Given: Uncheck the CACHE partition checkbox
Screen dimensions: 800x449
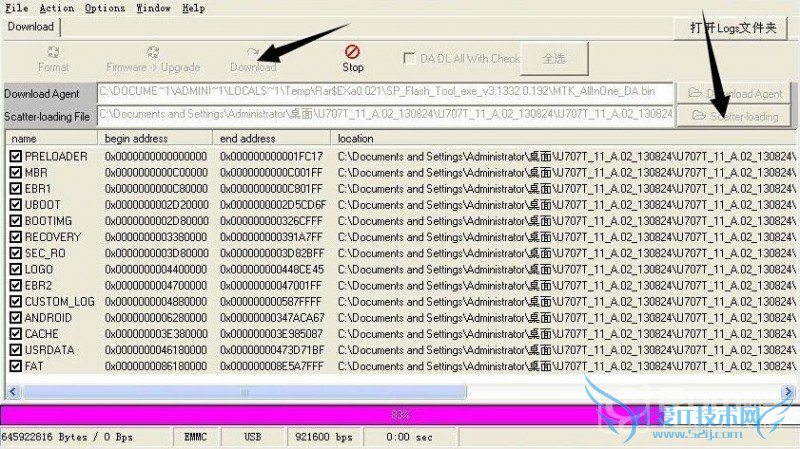Looking at the screenshot, I should click(15, 334).
